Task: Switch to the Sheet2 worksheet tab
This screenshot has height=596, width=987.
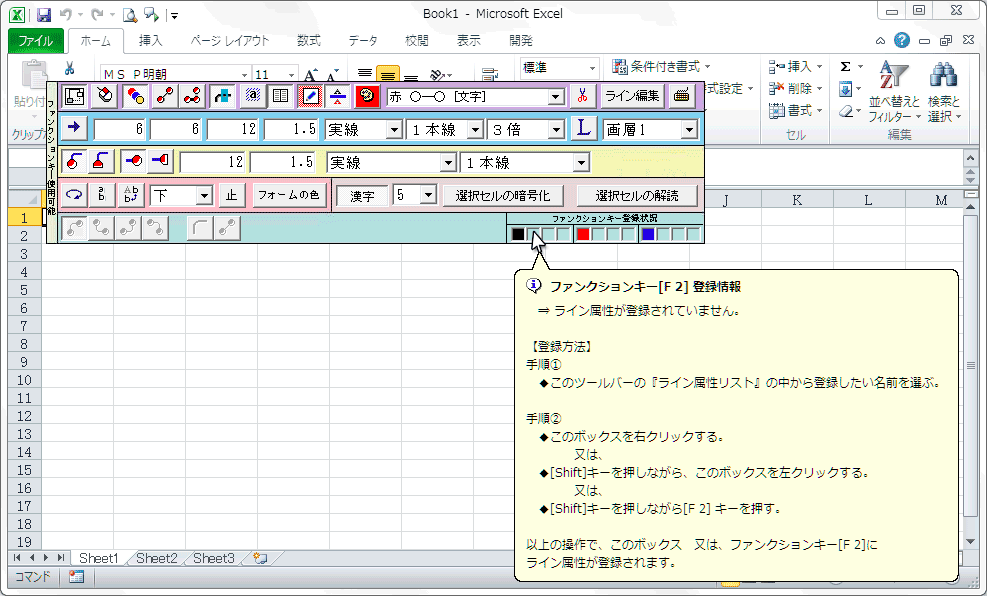Action: tap(157, 558)
